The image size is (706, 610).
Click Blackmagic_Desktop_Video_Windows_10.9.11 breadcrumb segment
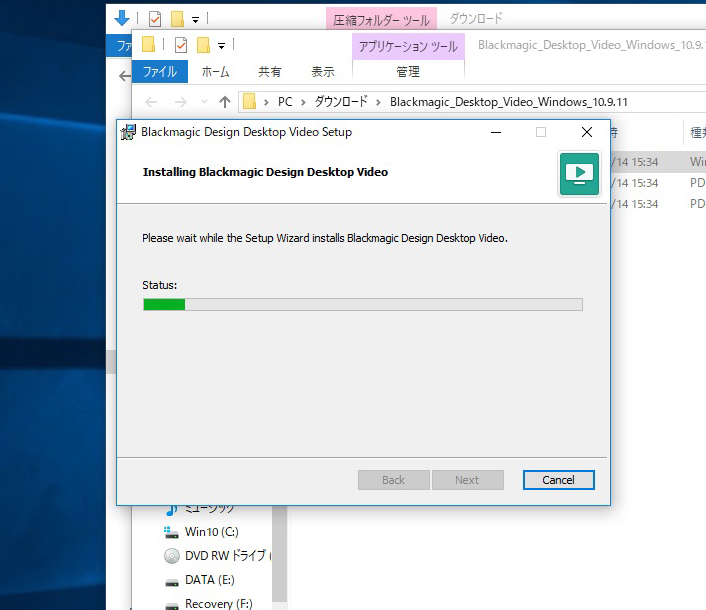(509, 102)
